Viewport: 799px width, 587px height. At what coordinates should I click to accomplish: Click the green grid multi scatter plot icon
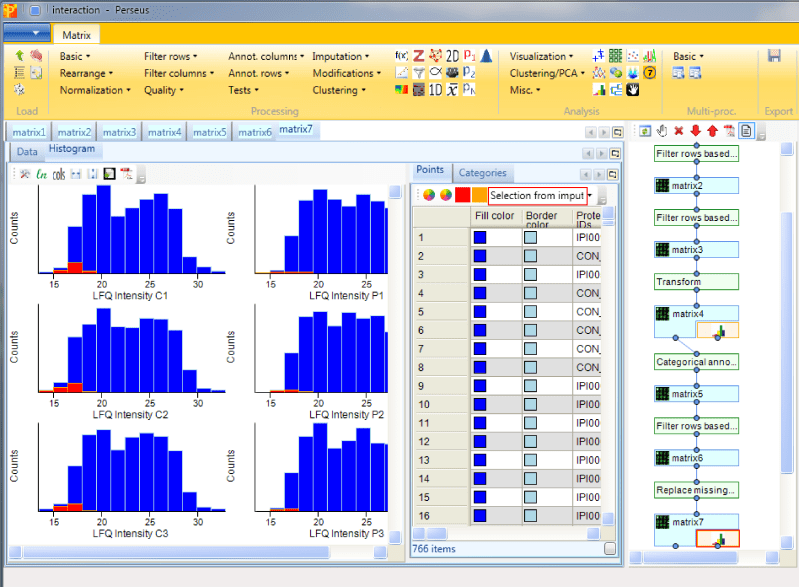[x=616, y=56]
